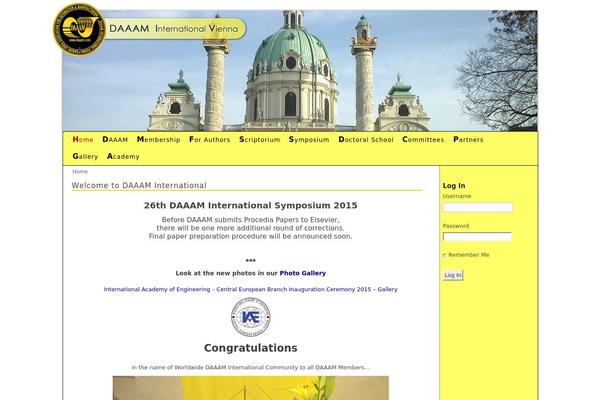Open the For Authors menu

210,139
